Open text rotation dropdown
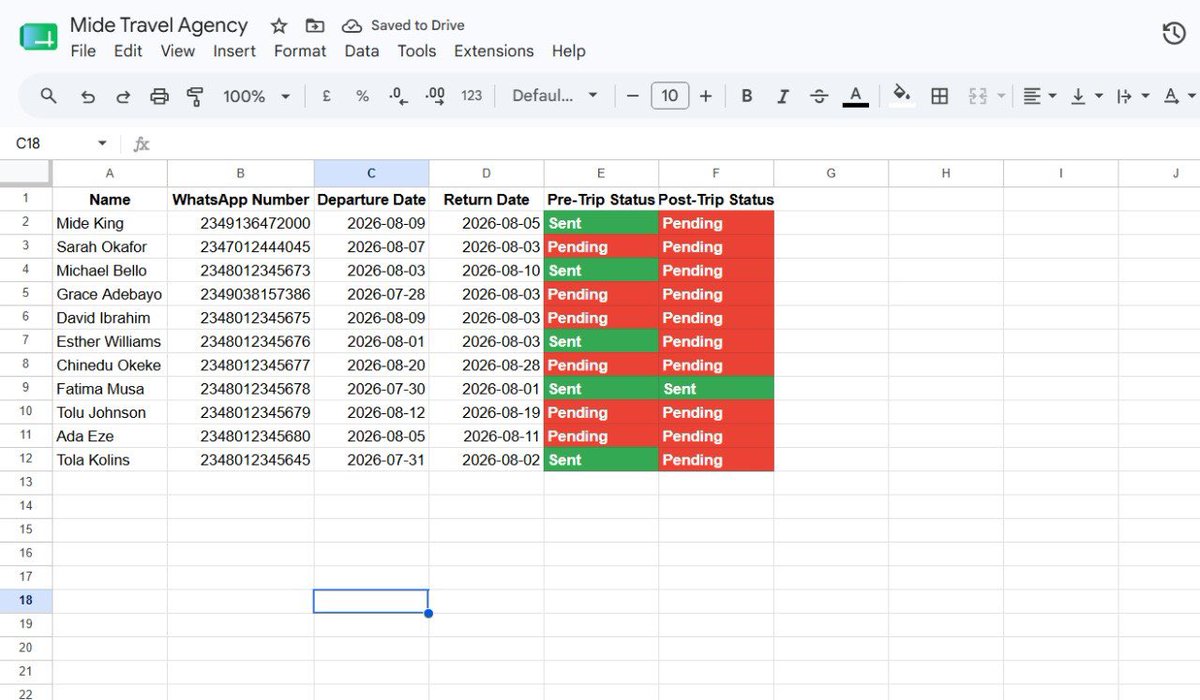 coord(1178,96)
